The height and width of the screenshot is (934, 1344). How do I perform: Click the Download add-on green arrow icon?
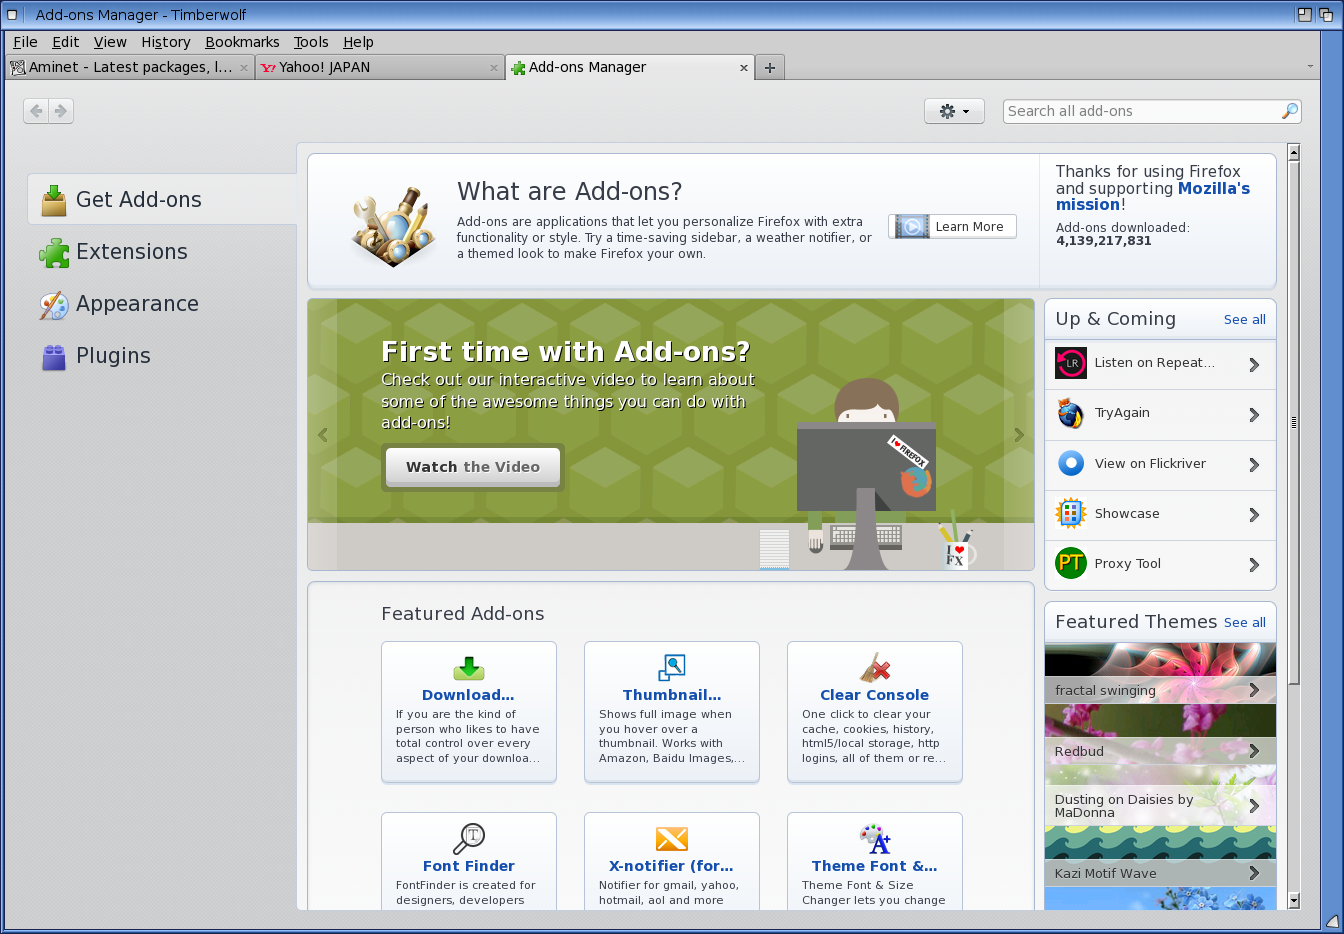469,668
